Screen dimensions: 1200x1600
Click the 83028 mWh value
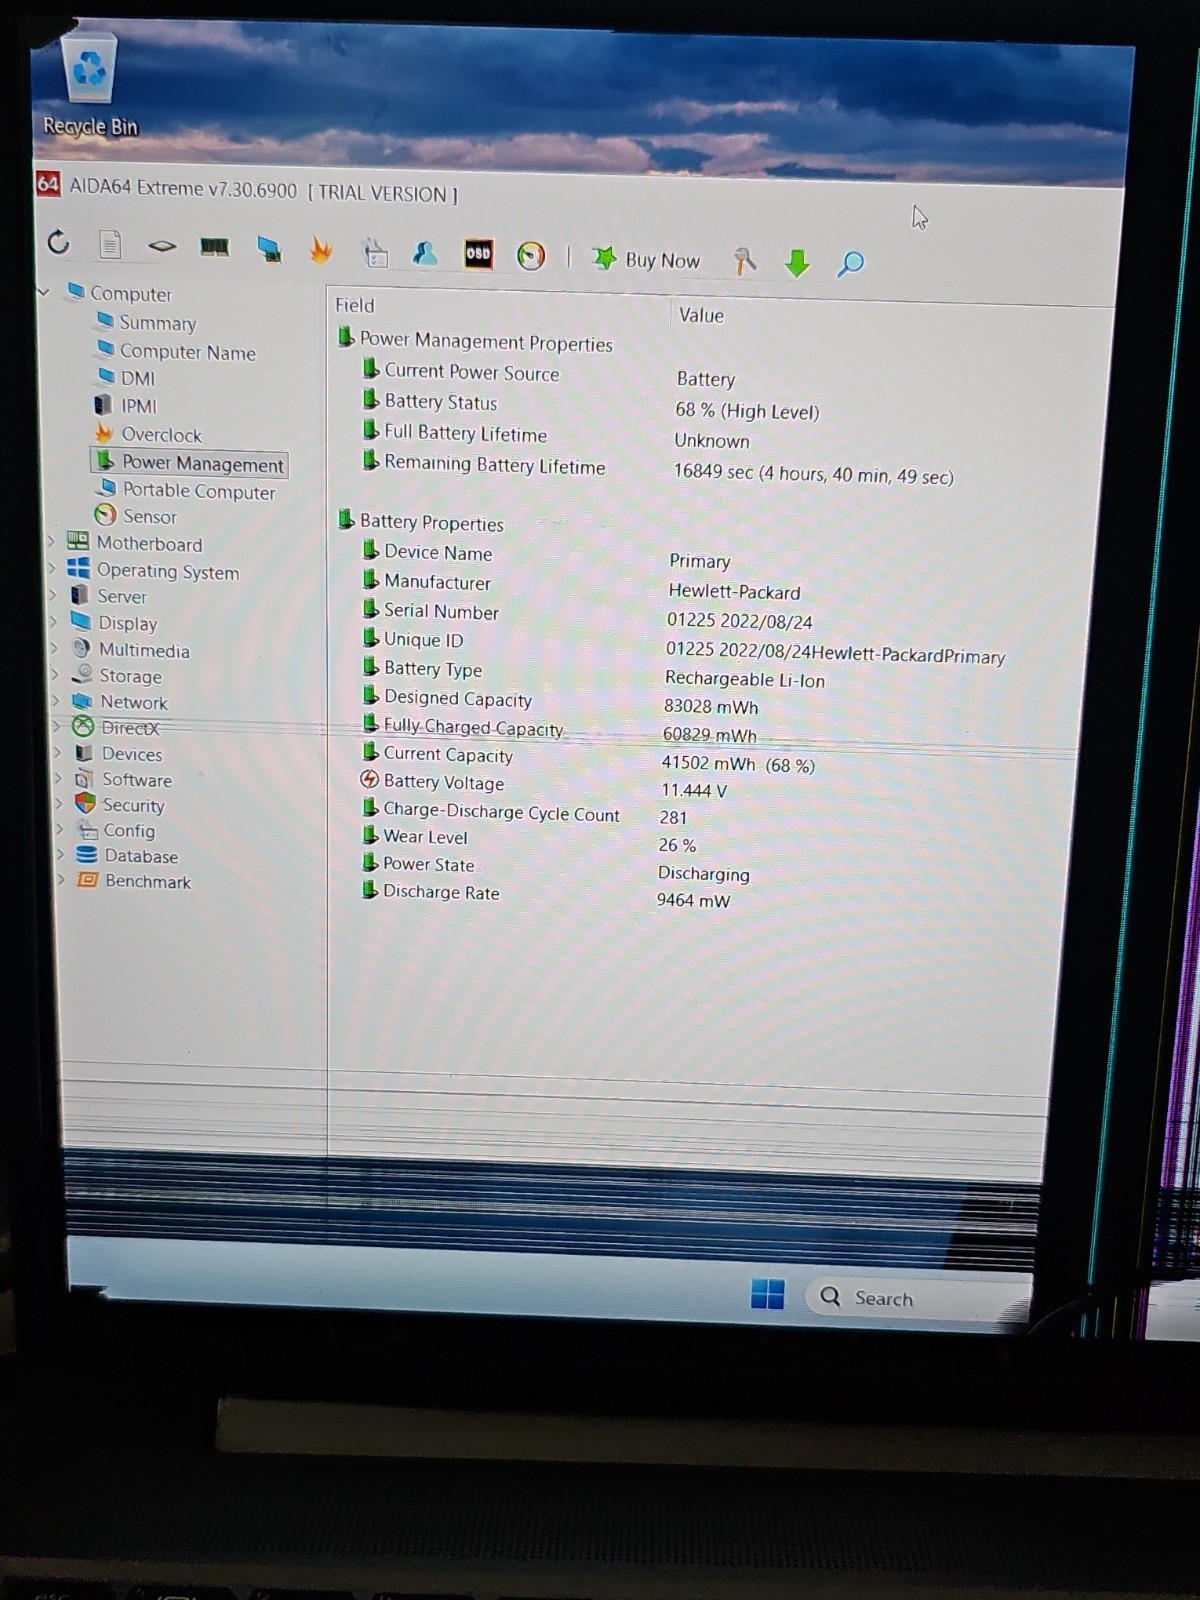(x=711, y=706)
